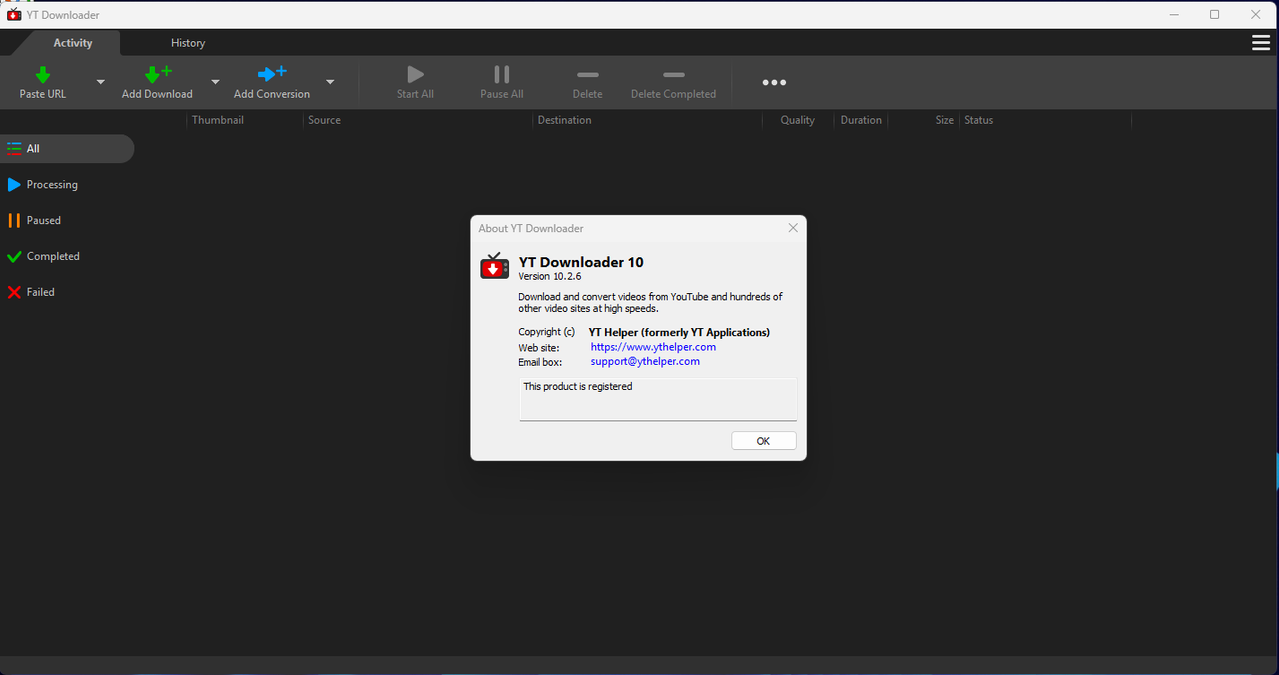
Task: Click OK in the About dialog
Action: point(763,441)
